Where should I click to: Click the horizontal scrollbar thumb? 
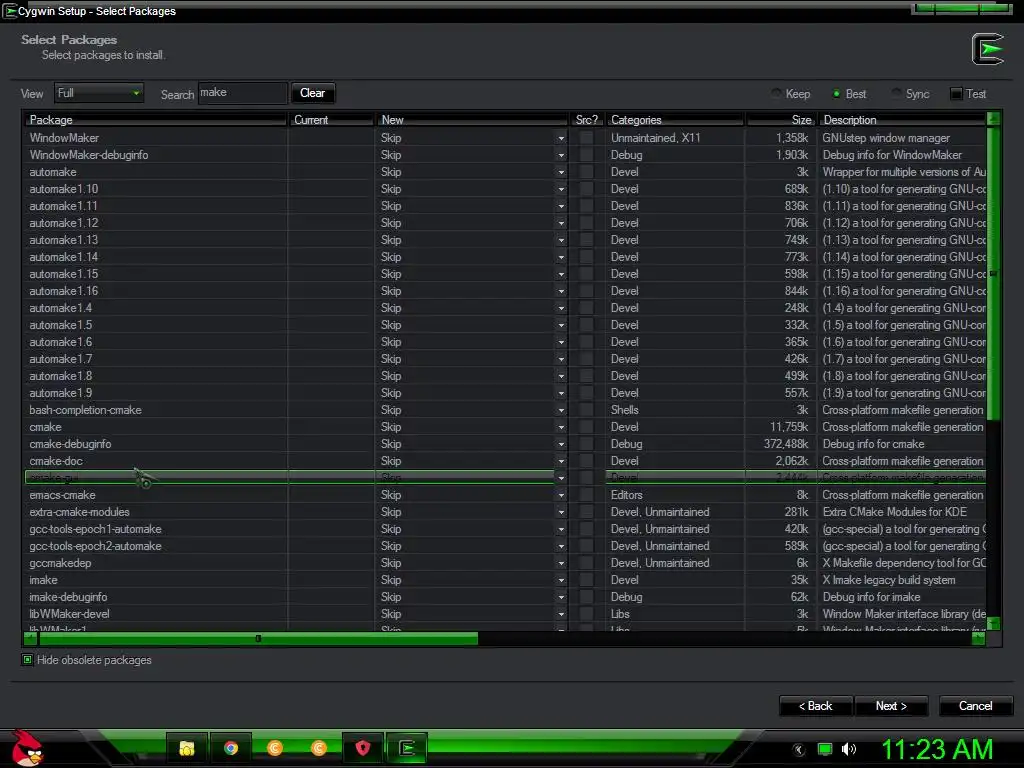(258, 639)
